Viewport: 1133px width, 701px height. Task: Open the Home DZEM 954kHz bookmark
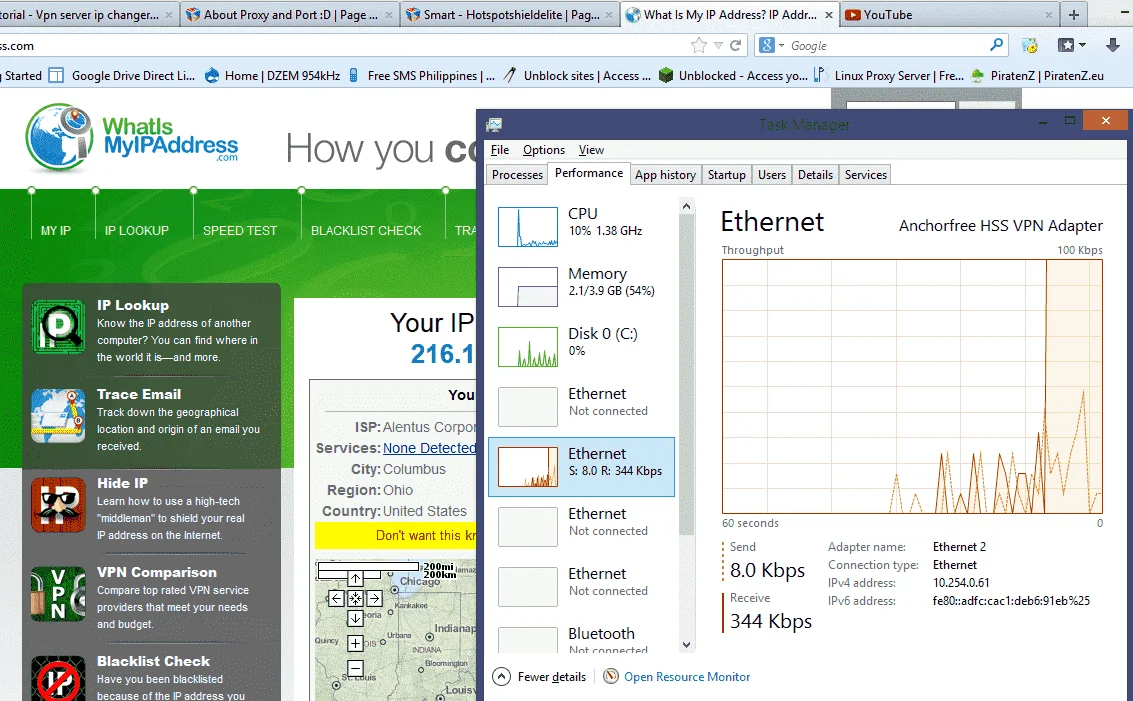[x=273, y=75]
